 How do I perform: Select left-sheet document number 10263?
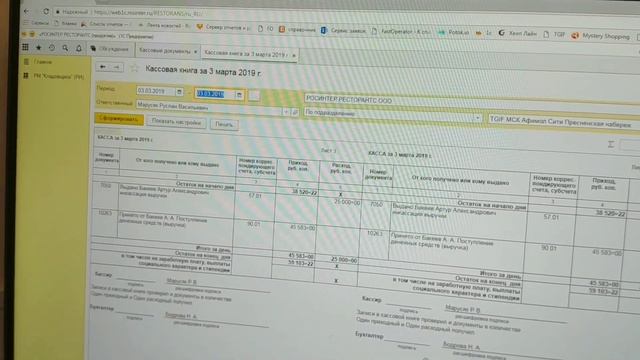(105, 213)
